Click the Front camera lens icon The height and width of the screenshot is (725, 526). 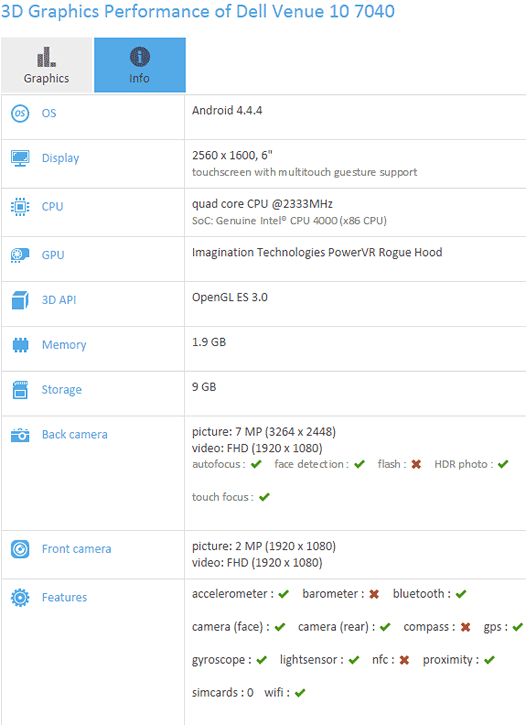point(20,549)
